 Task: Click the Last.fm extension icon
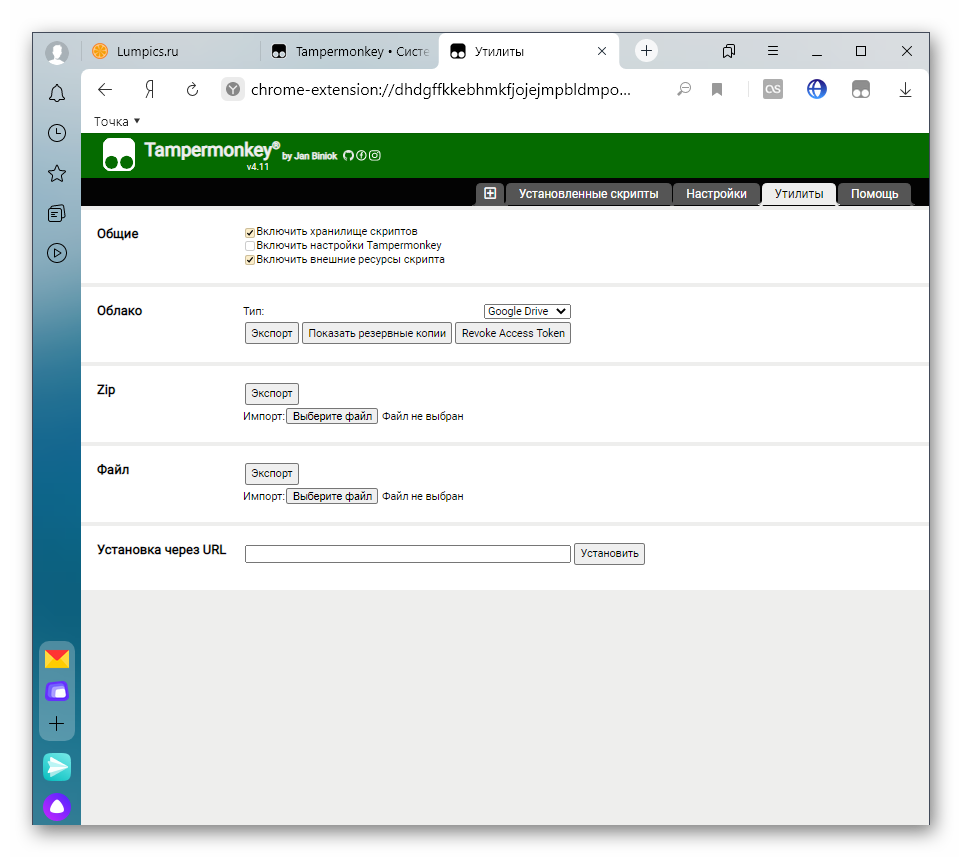pos(772,90)
